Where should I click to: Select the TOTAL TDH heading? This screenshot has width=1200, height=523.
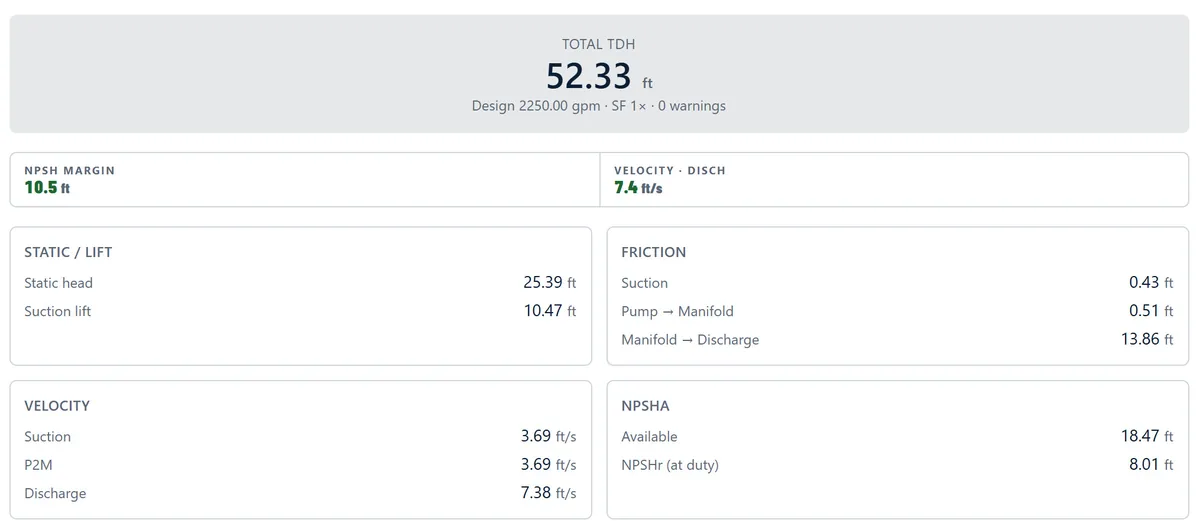point(599,44)
